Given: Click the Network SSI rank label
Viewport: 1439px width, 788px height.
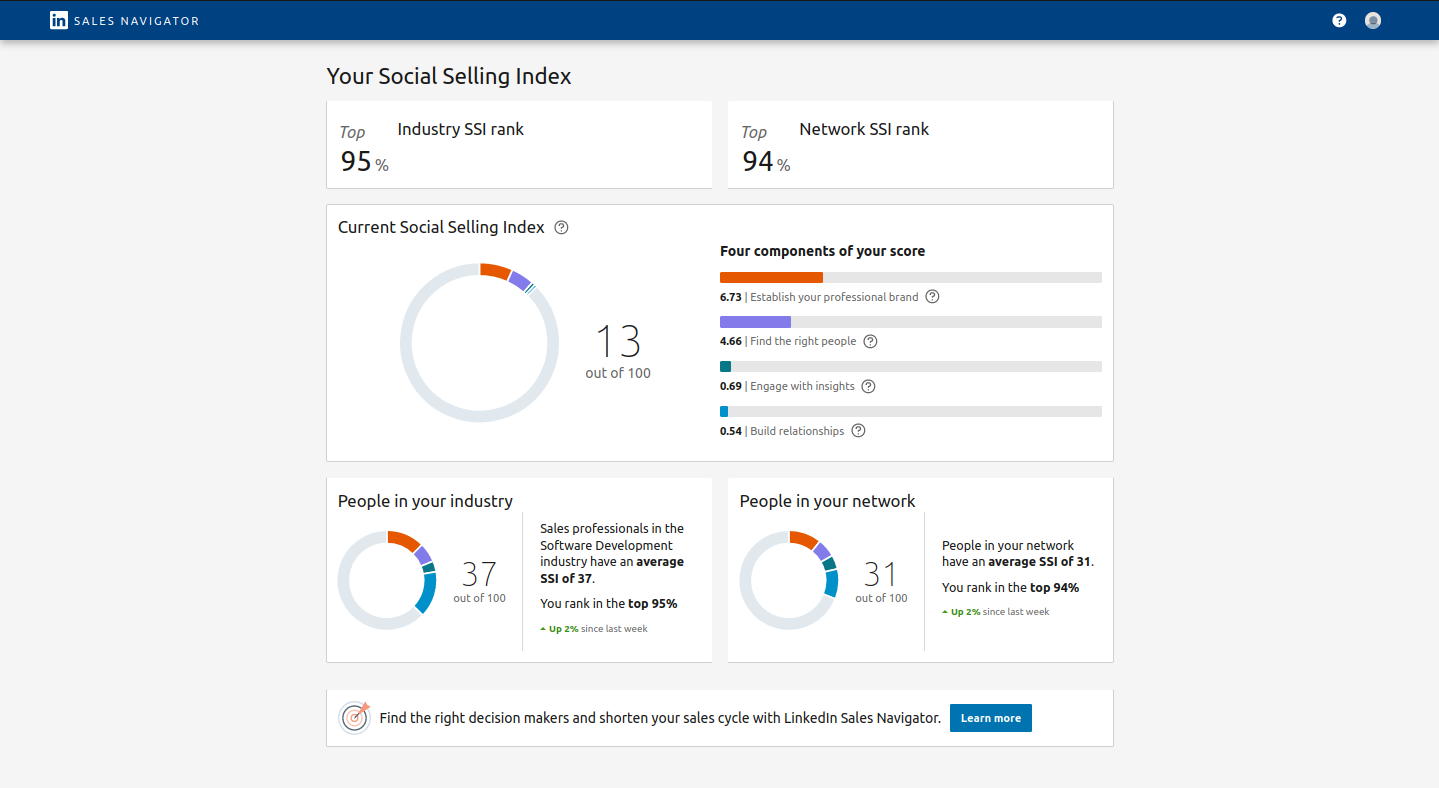Looking at the screenshot, I should click(x=864, y=129).
